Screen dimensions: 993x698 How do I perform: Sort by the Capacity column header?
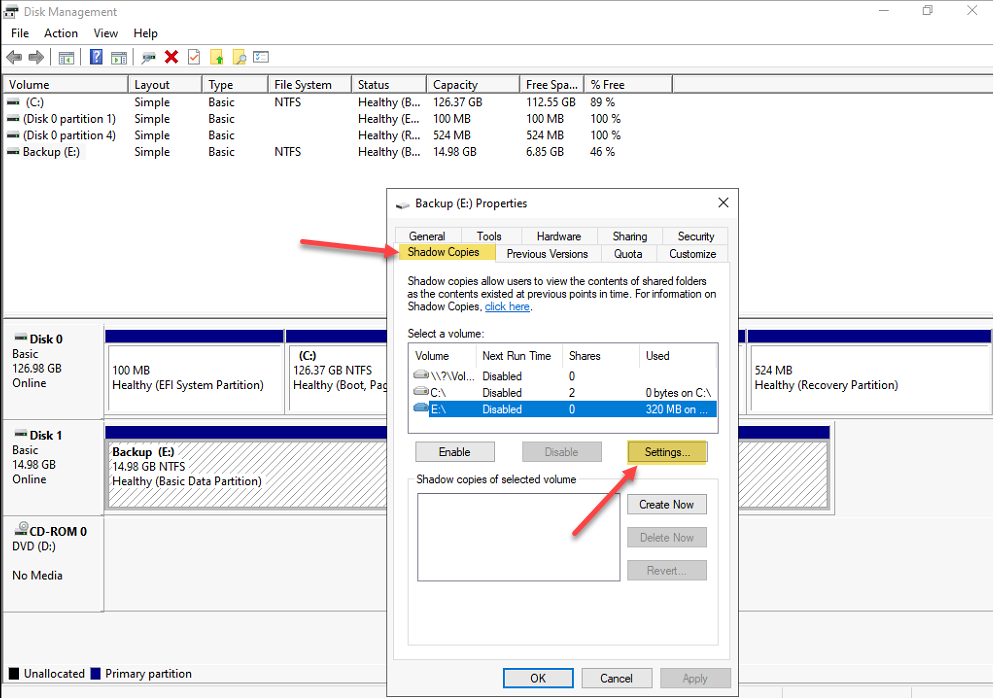tap(472, 84)
